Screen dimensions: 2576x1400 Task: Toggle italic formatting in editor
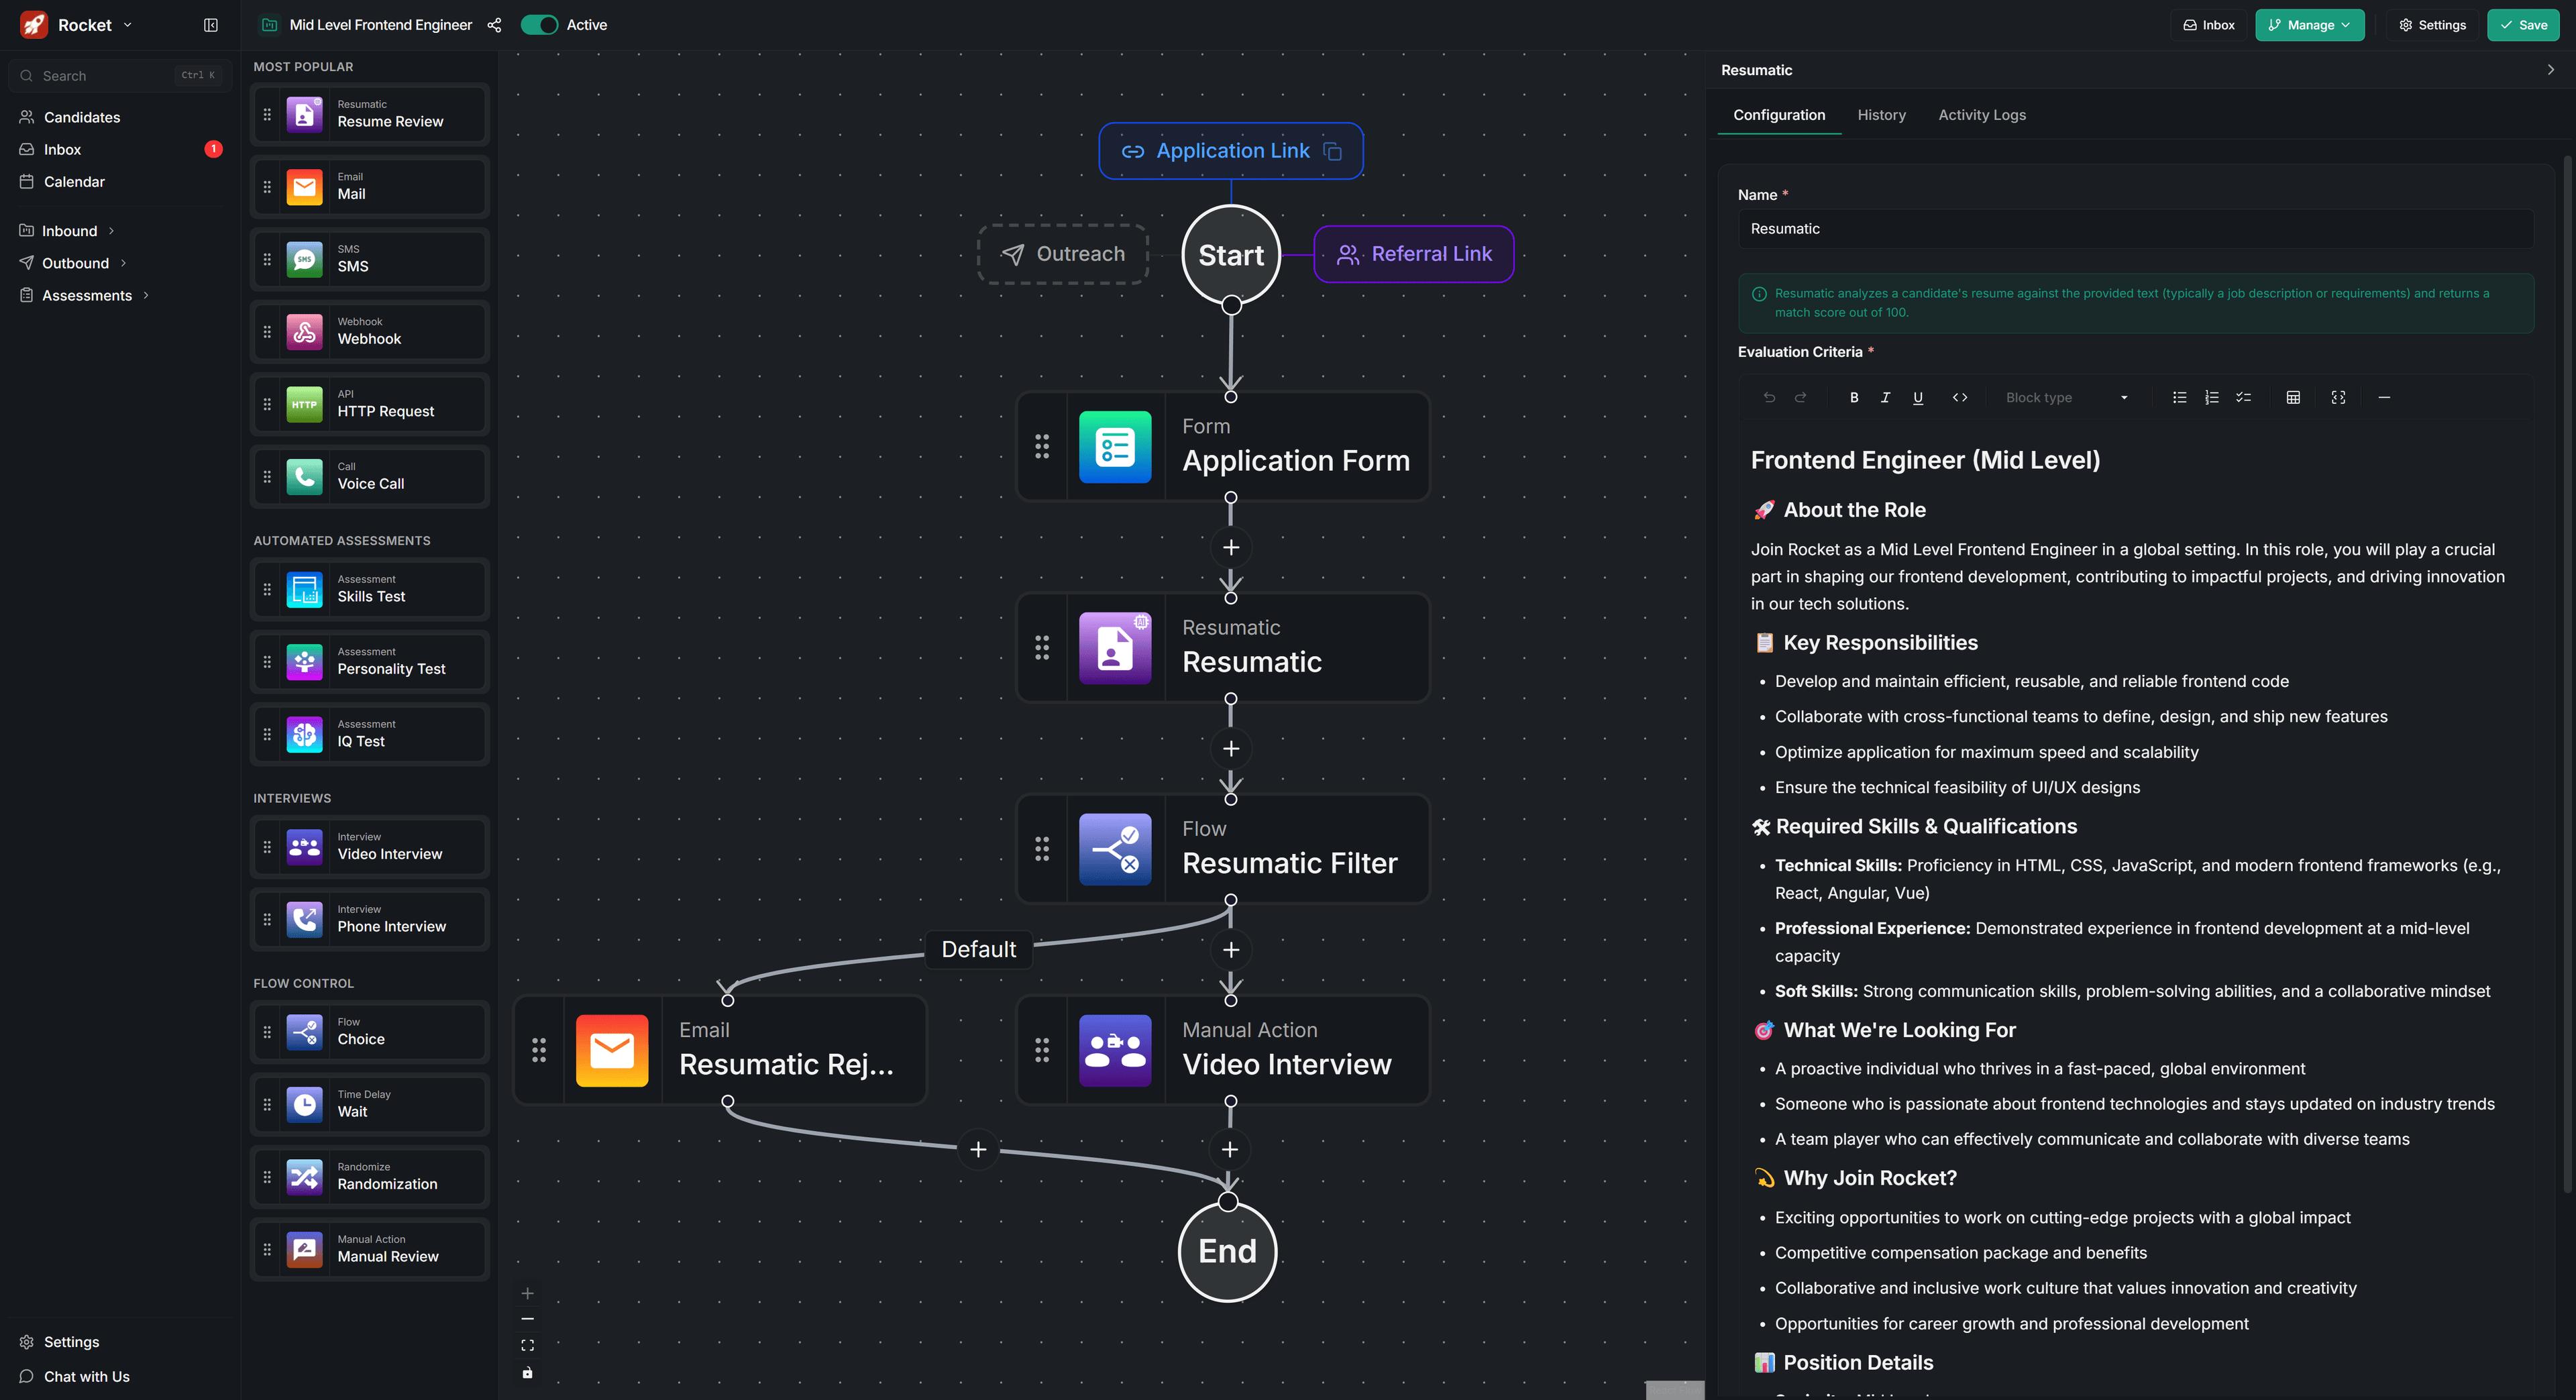click(x=1885, y=398)
